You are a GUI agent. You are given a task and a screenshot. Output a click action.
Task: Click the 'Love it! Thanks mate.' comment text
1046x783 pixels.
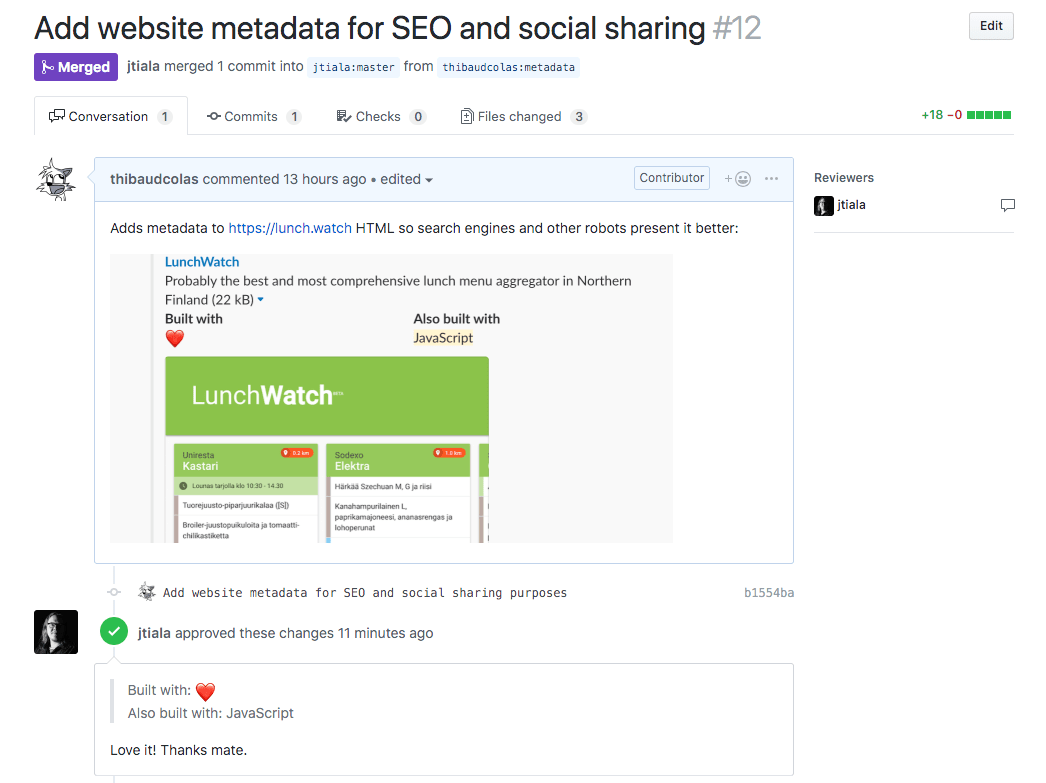click(179, 750)
